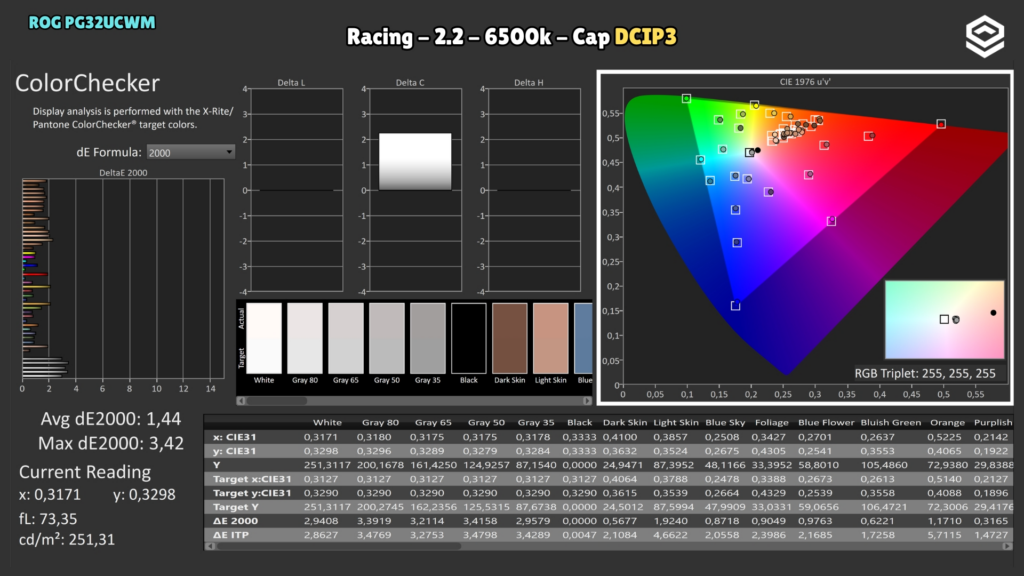
Task: Click the red primary target square on CIE diagram
Action: 941,123
